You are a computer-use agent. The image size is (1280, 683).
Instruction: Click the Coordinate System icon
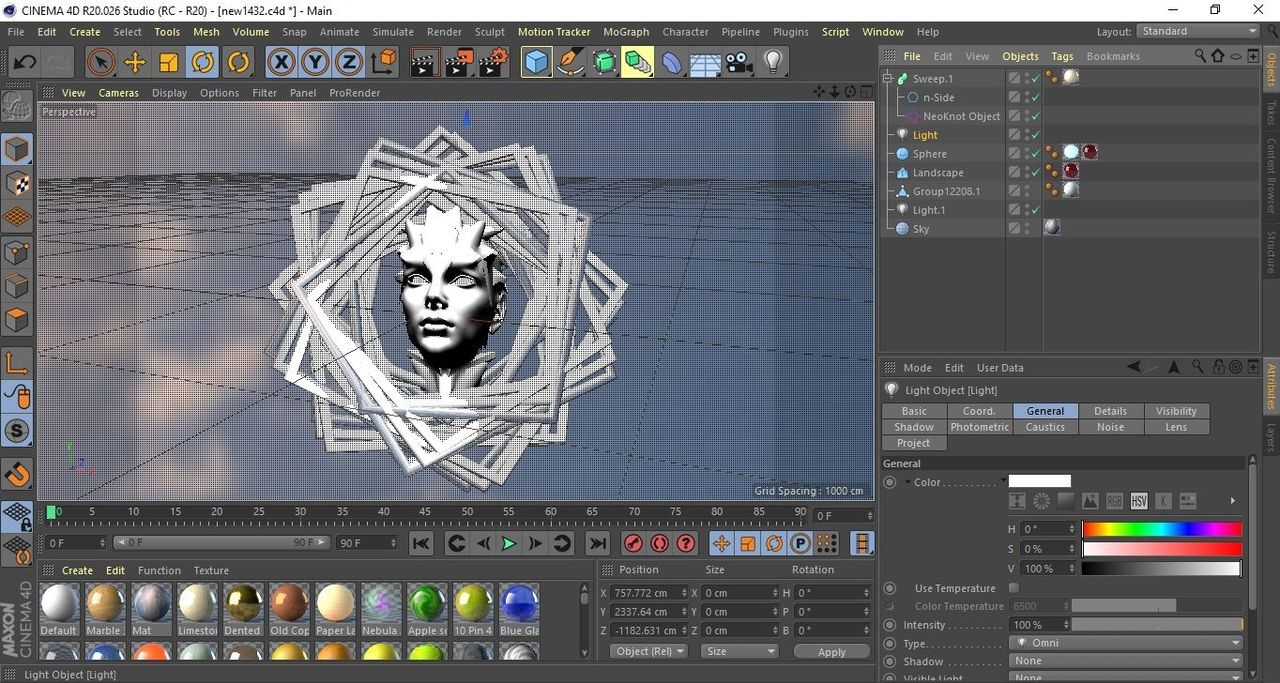[x=383, y=62]
